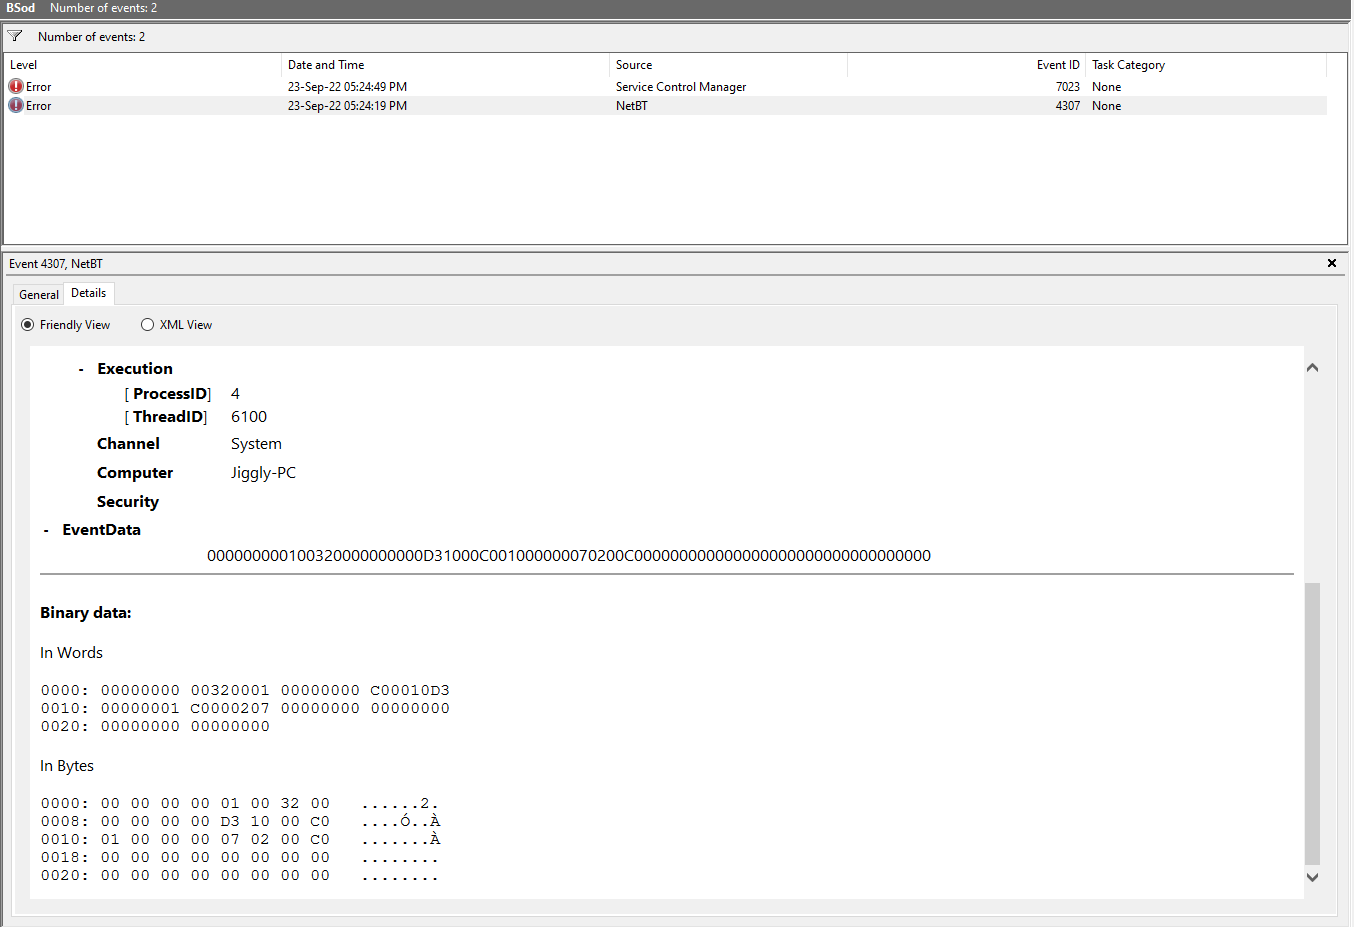This screenshot has height=927, width=1354.
Task: Click the In Bytes label
Action: tap(67, 766)
